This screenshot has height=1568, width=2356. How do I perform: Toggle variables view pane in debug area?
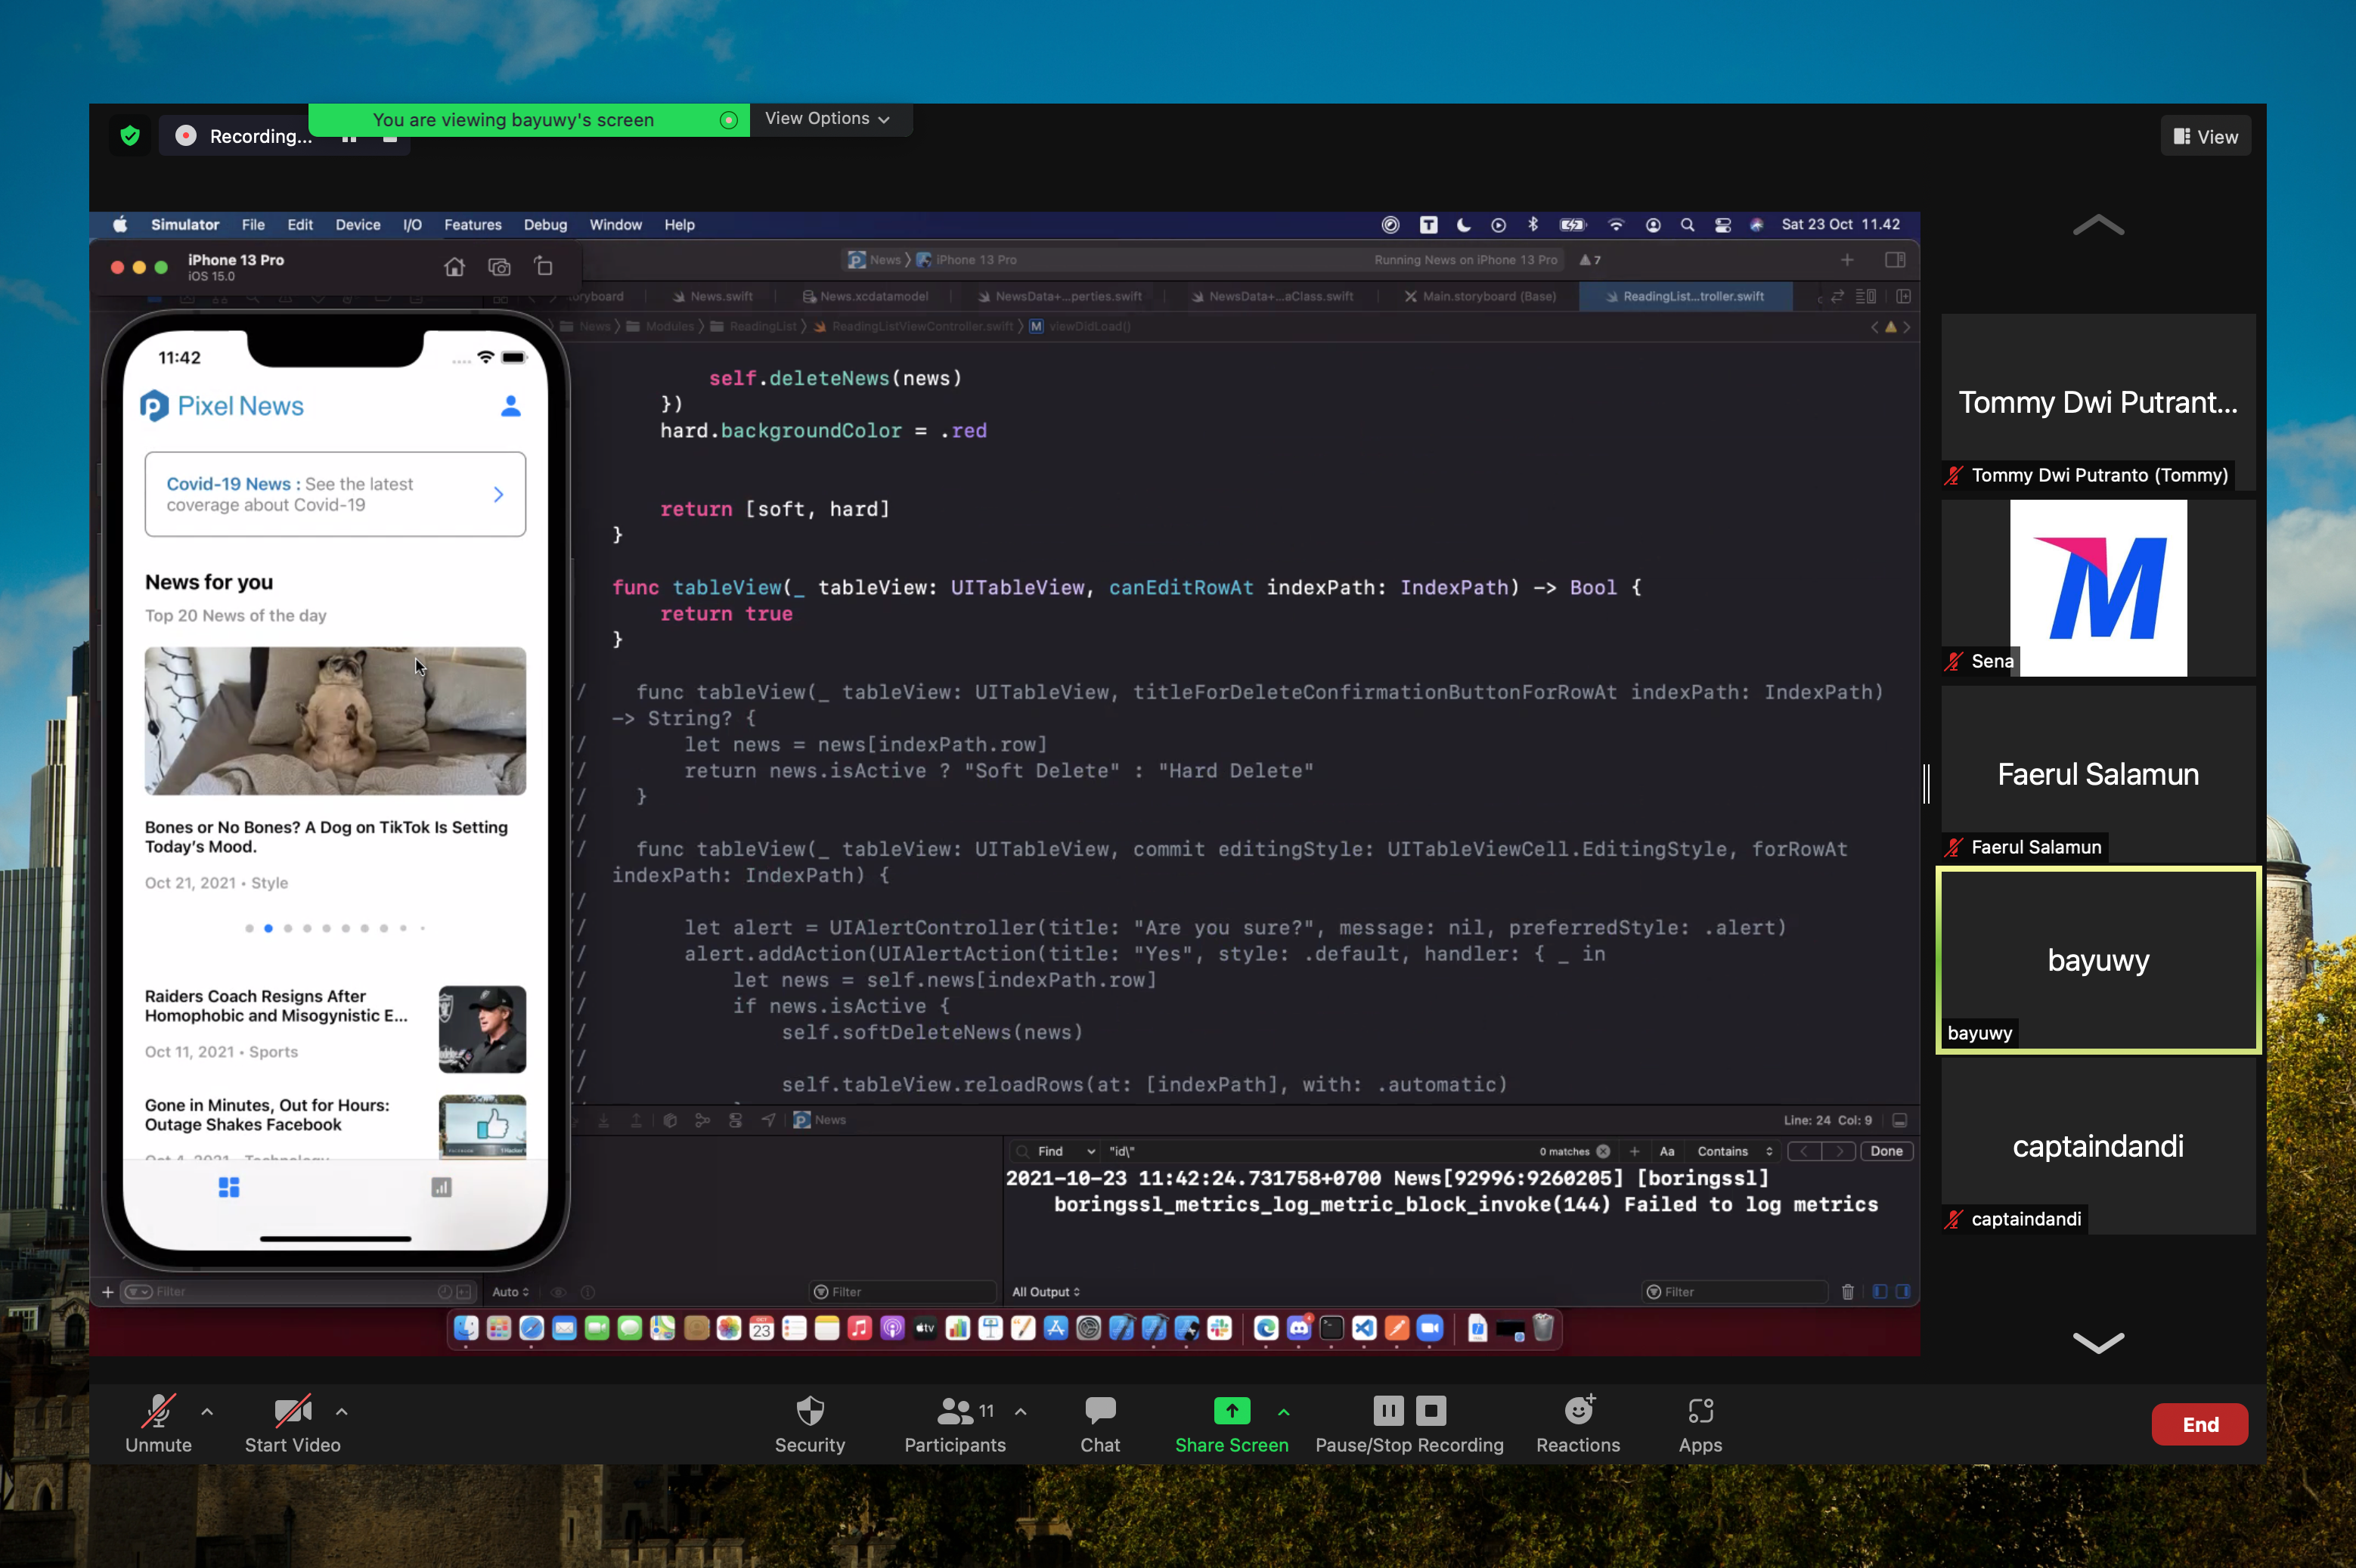coord(1879,1292)
